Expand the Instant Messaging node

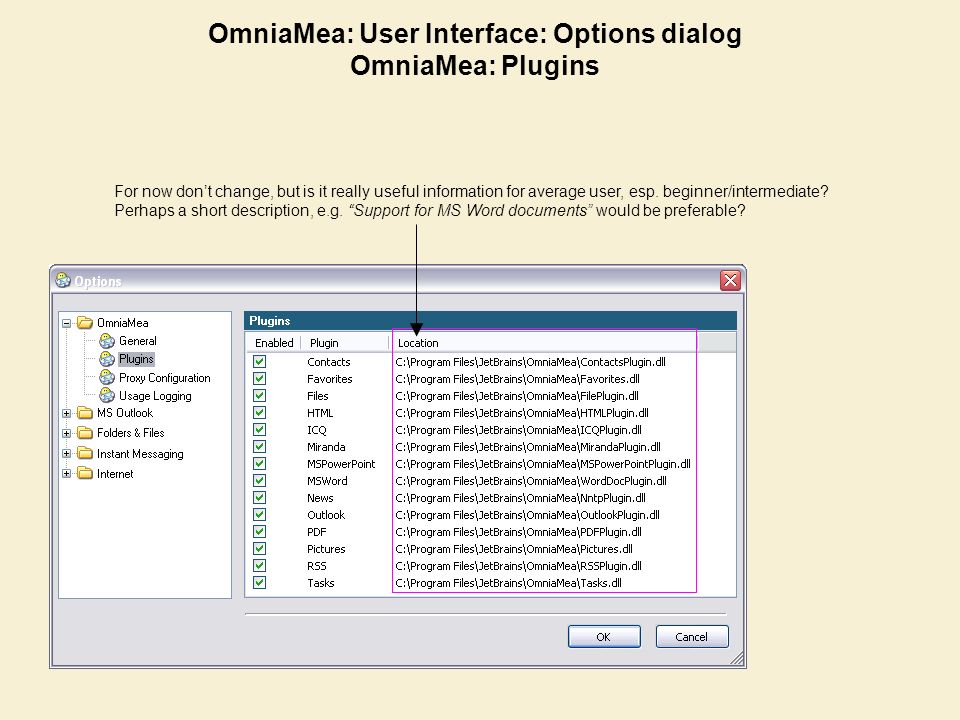[x=67, y=454]
